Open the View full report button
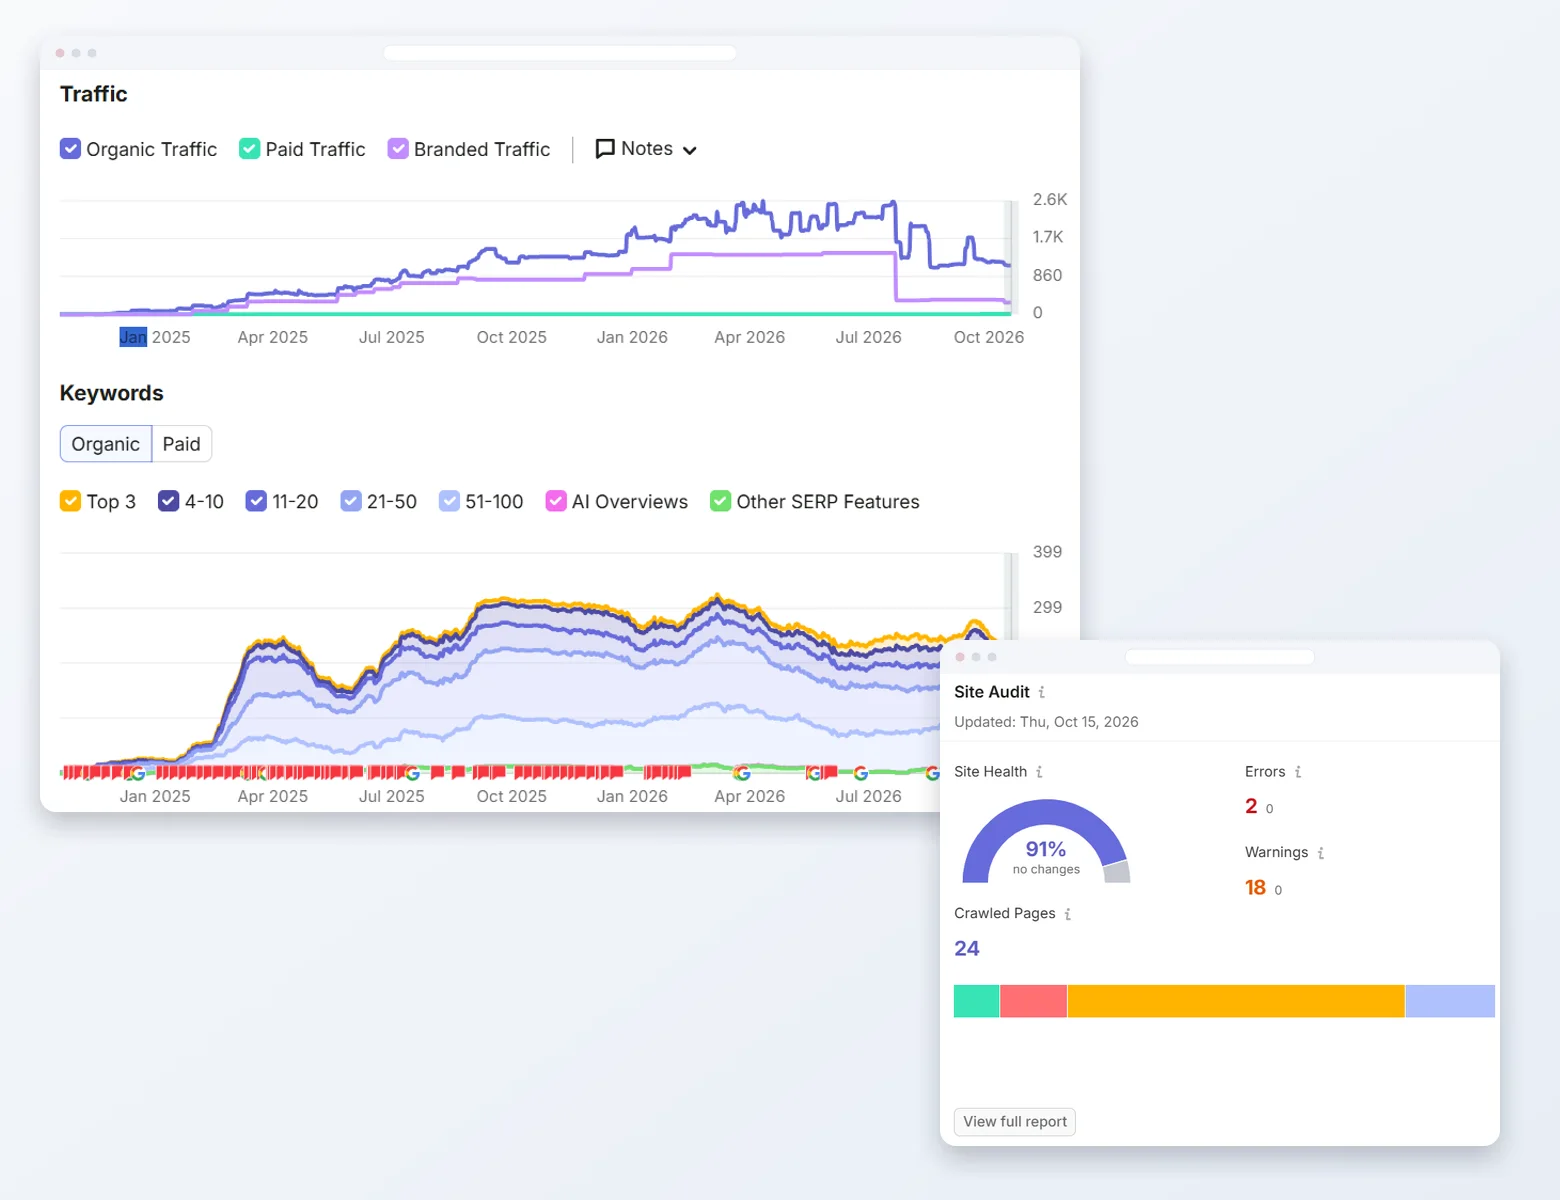The height and width of the screenshot is (1200, 1560). 1015,1122
